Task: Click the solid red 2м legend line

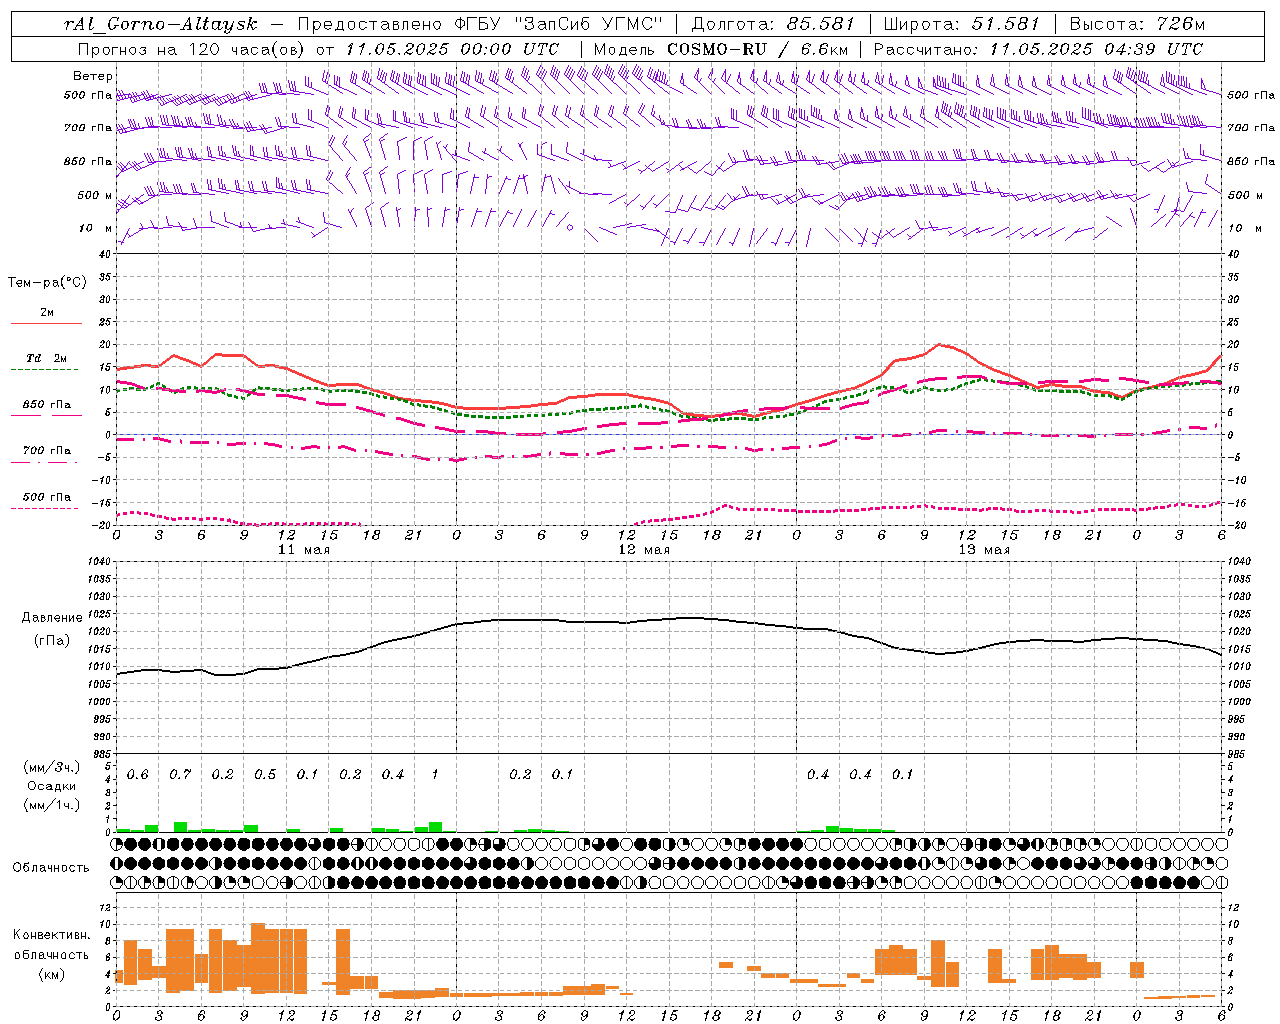Action: [46, 323]
